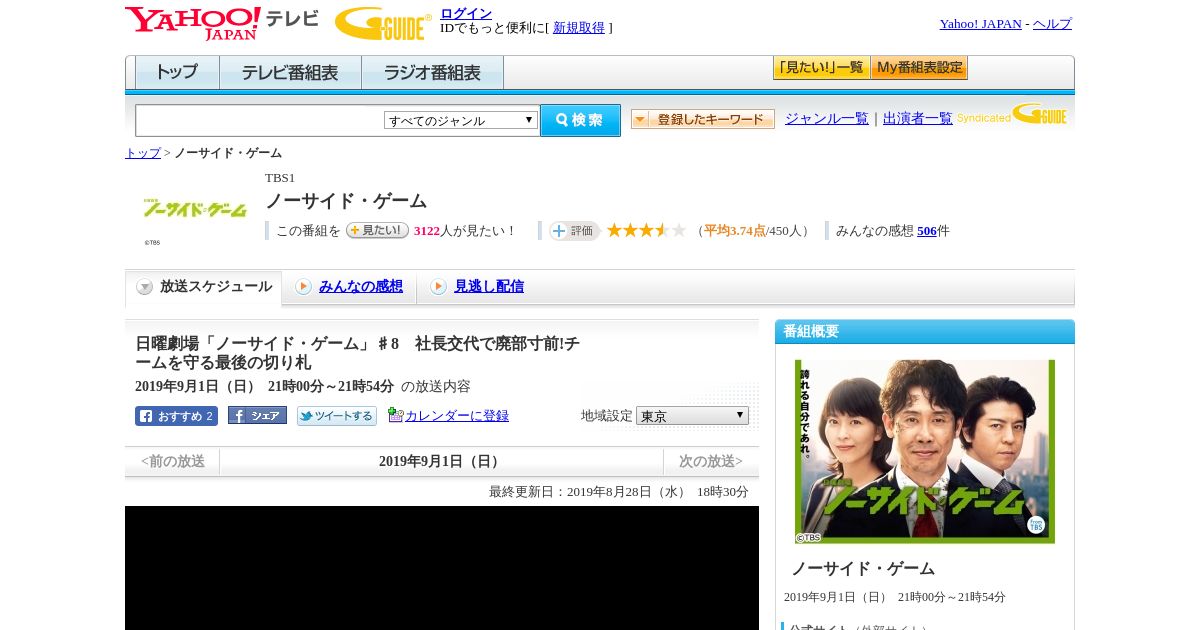Click the Syndicated G-Guide logo
Screen dimensions: 1200x630
(1012, 114)
